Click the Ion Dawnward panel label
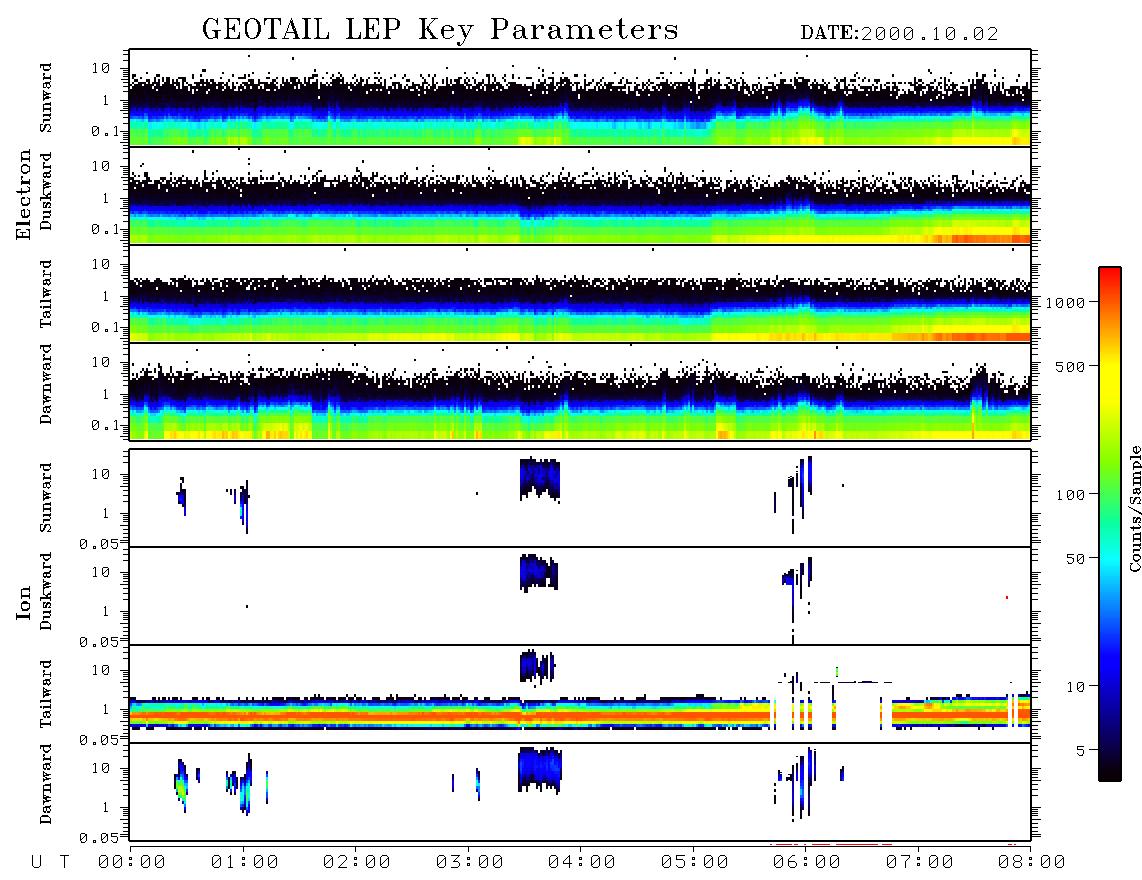This screenshot has width=1142, height=880. click(x=46, y=784)
